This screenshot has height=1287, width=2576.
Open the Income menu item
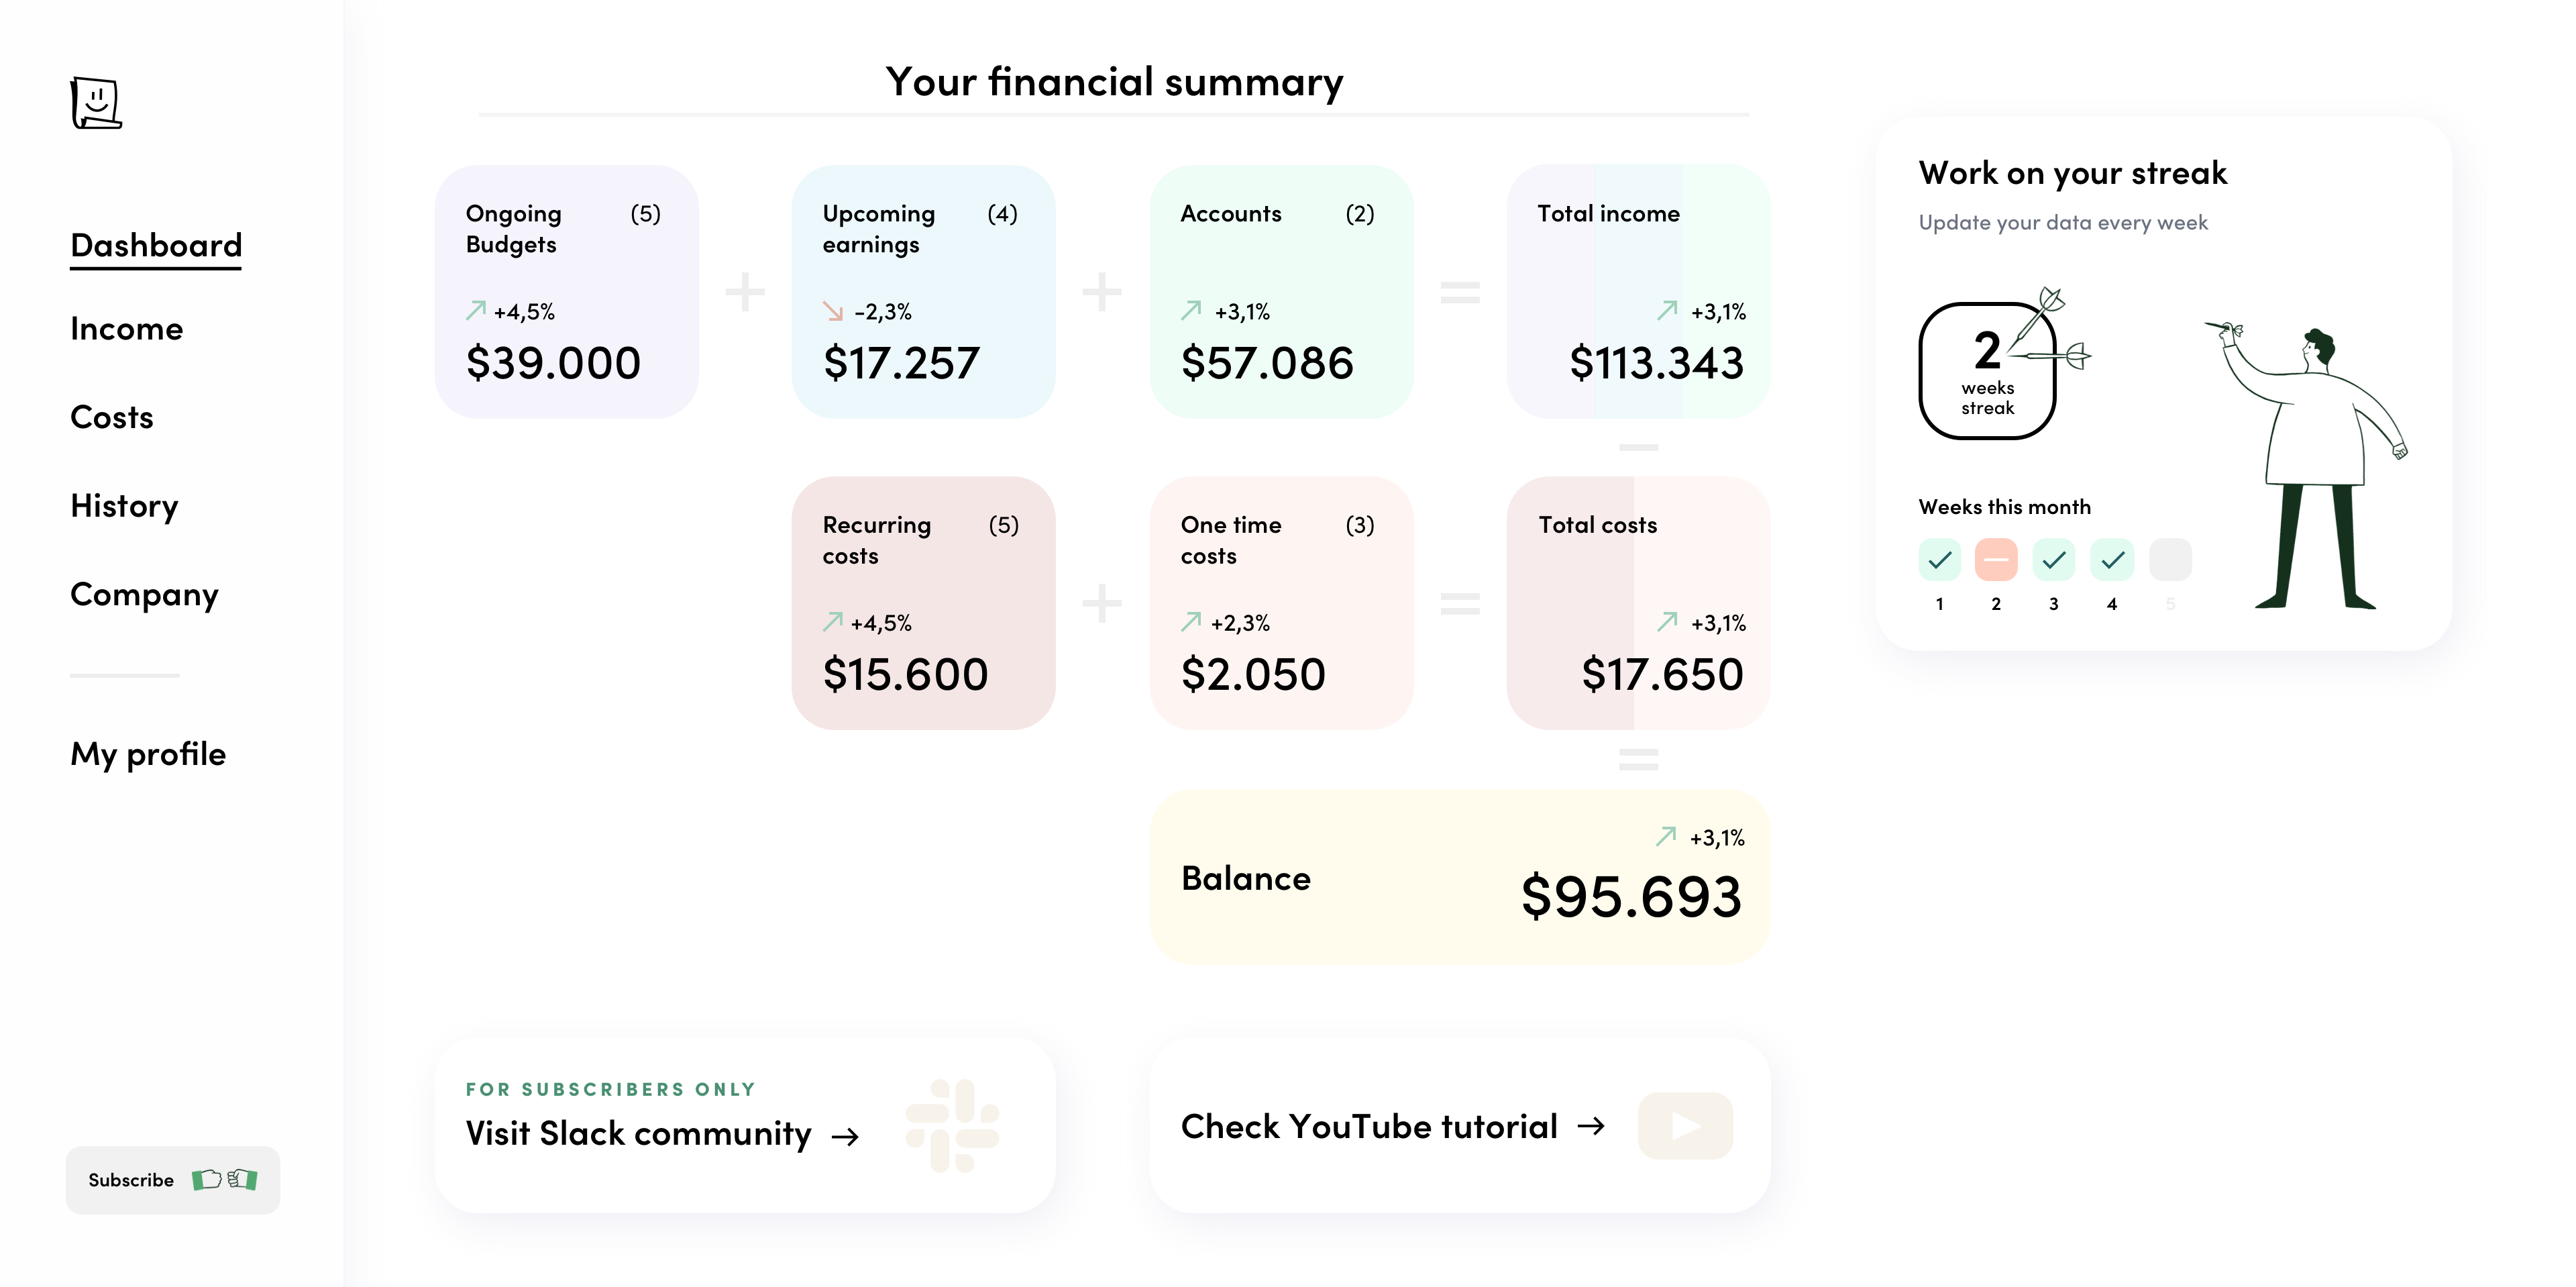[127, 329]
